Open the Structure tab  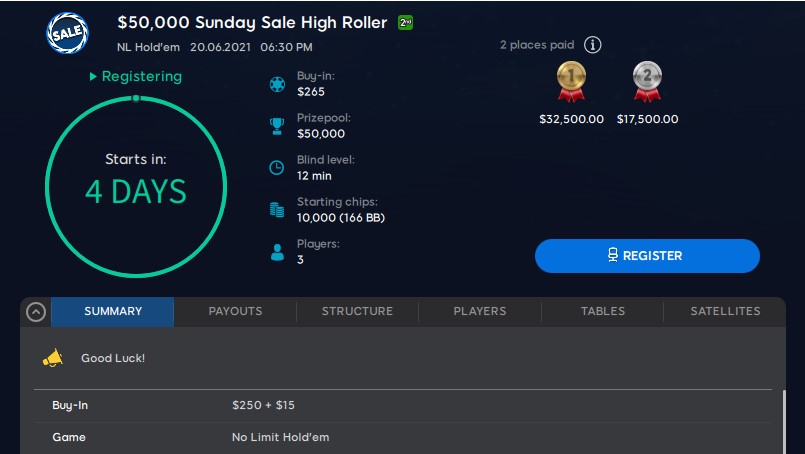pos(357,311)
